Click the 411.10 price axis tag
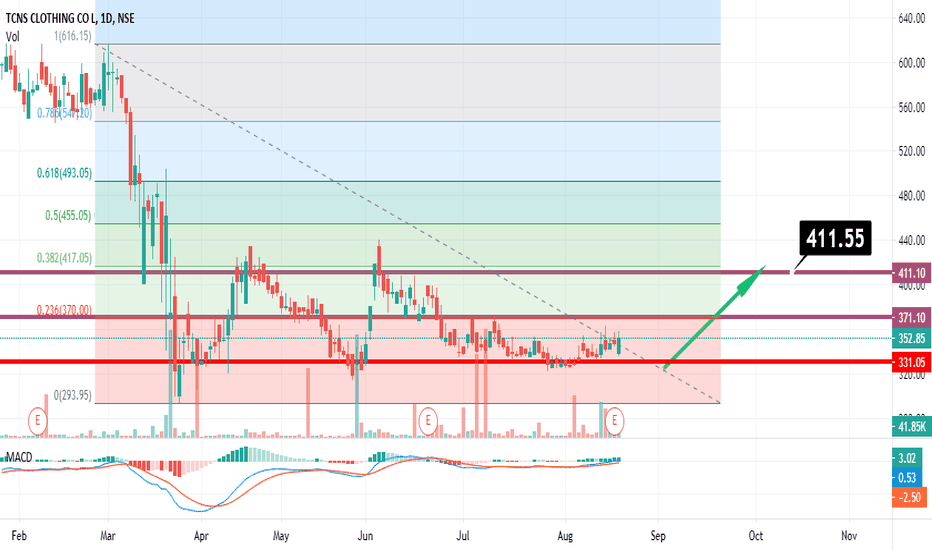932x550 pixels. pyautogui.click(x=911, y=273)
